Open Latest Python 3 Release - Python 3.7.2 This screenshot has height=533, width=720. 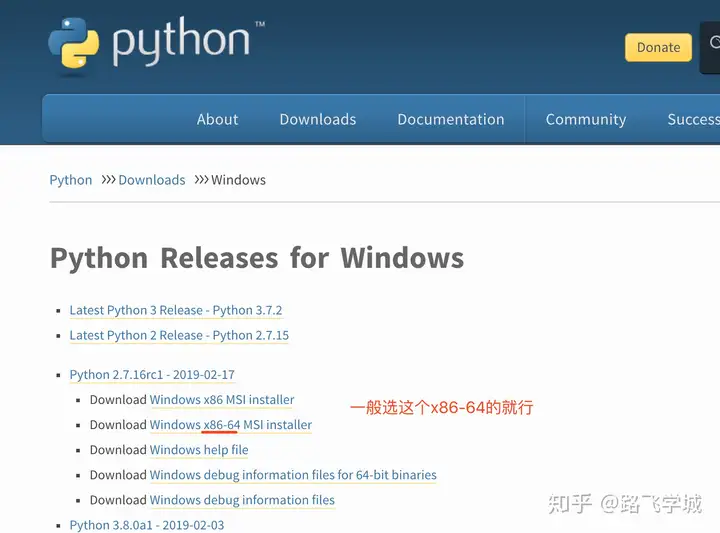coord(176,310)
